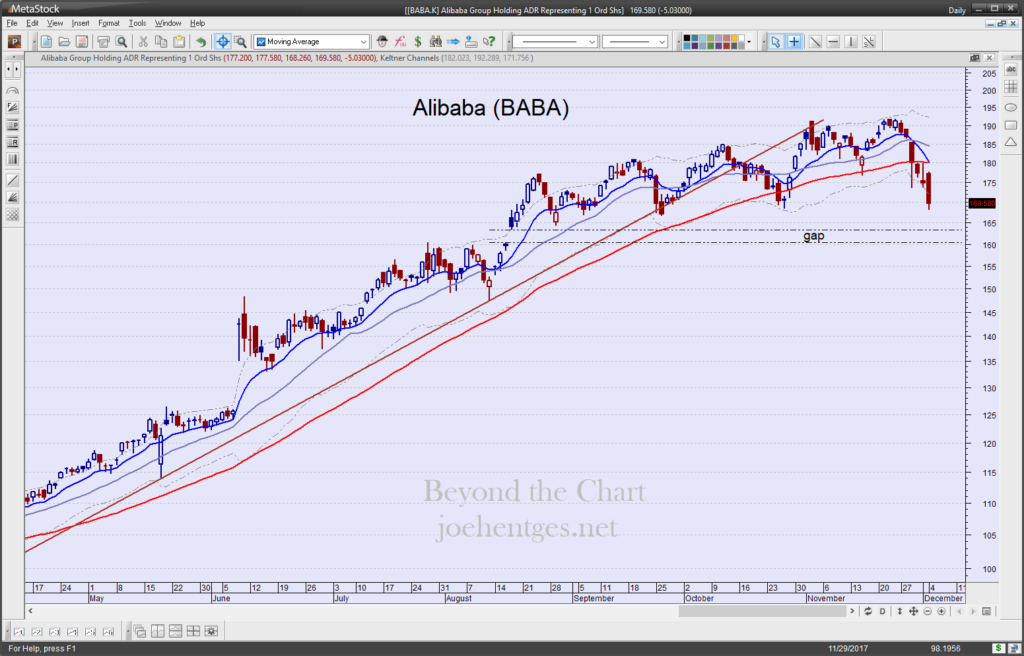1024x656 pixels.
Task: Click the four-pane tile windows icon
Action: [x=193, y=631]
